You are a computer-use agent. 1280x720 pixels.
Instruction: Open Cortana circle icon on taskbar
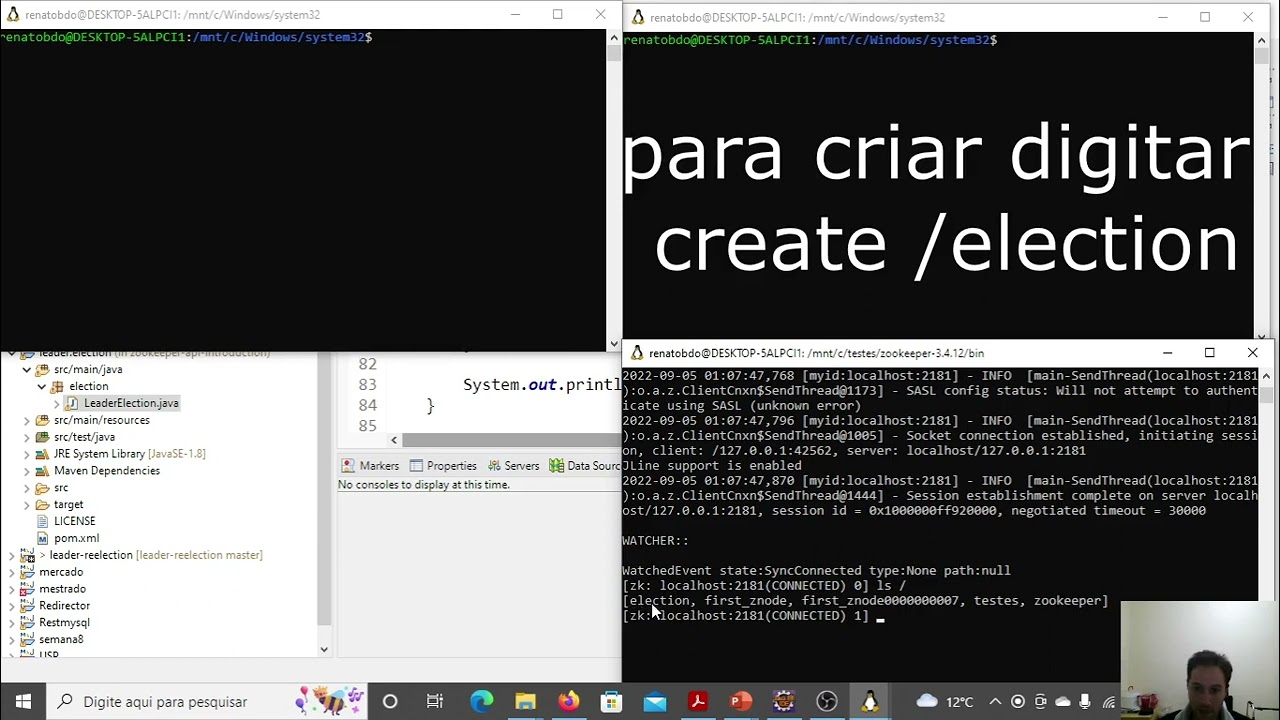pyautogui.click(x=390, y=702)
